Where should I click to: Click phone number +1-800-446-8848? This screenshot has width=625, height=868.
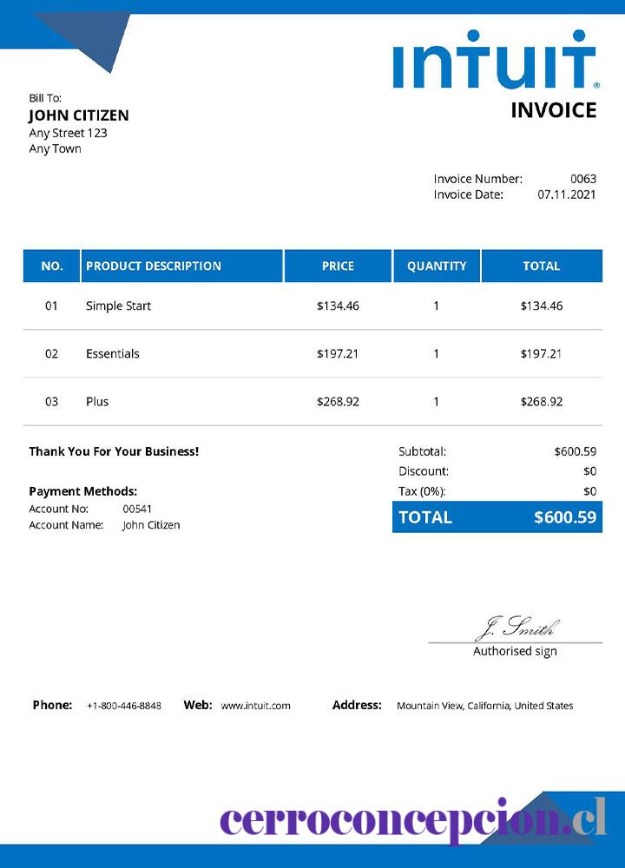(124, 706)
